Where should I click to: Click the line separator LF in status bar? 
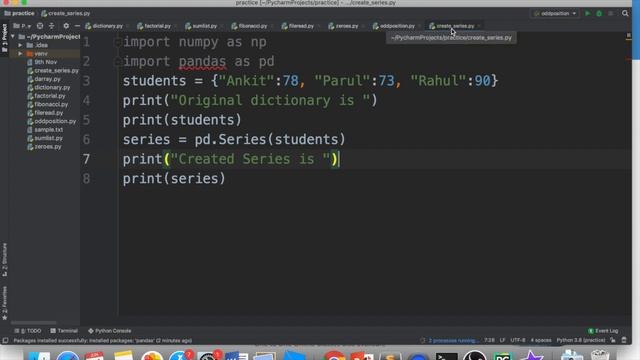click(x=502, y=340)
